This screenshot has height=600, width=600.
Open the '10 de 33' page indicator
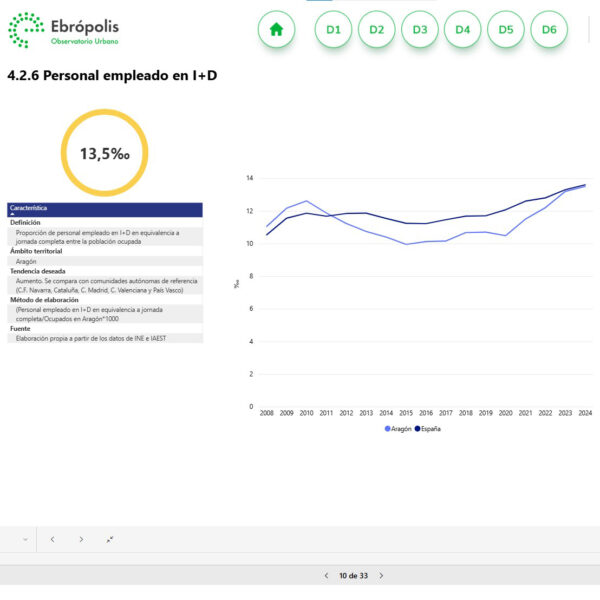tap(353, 576)
